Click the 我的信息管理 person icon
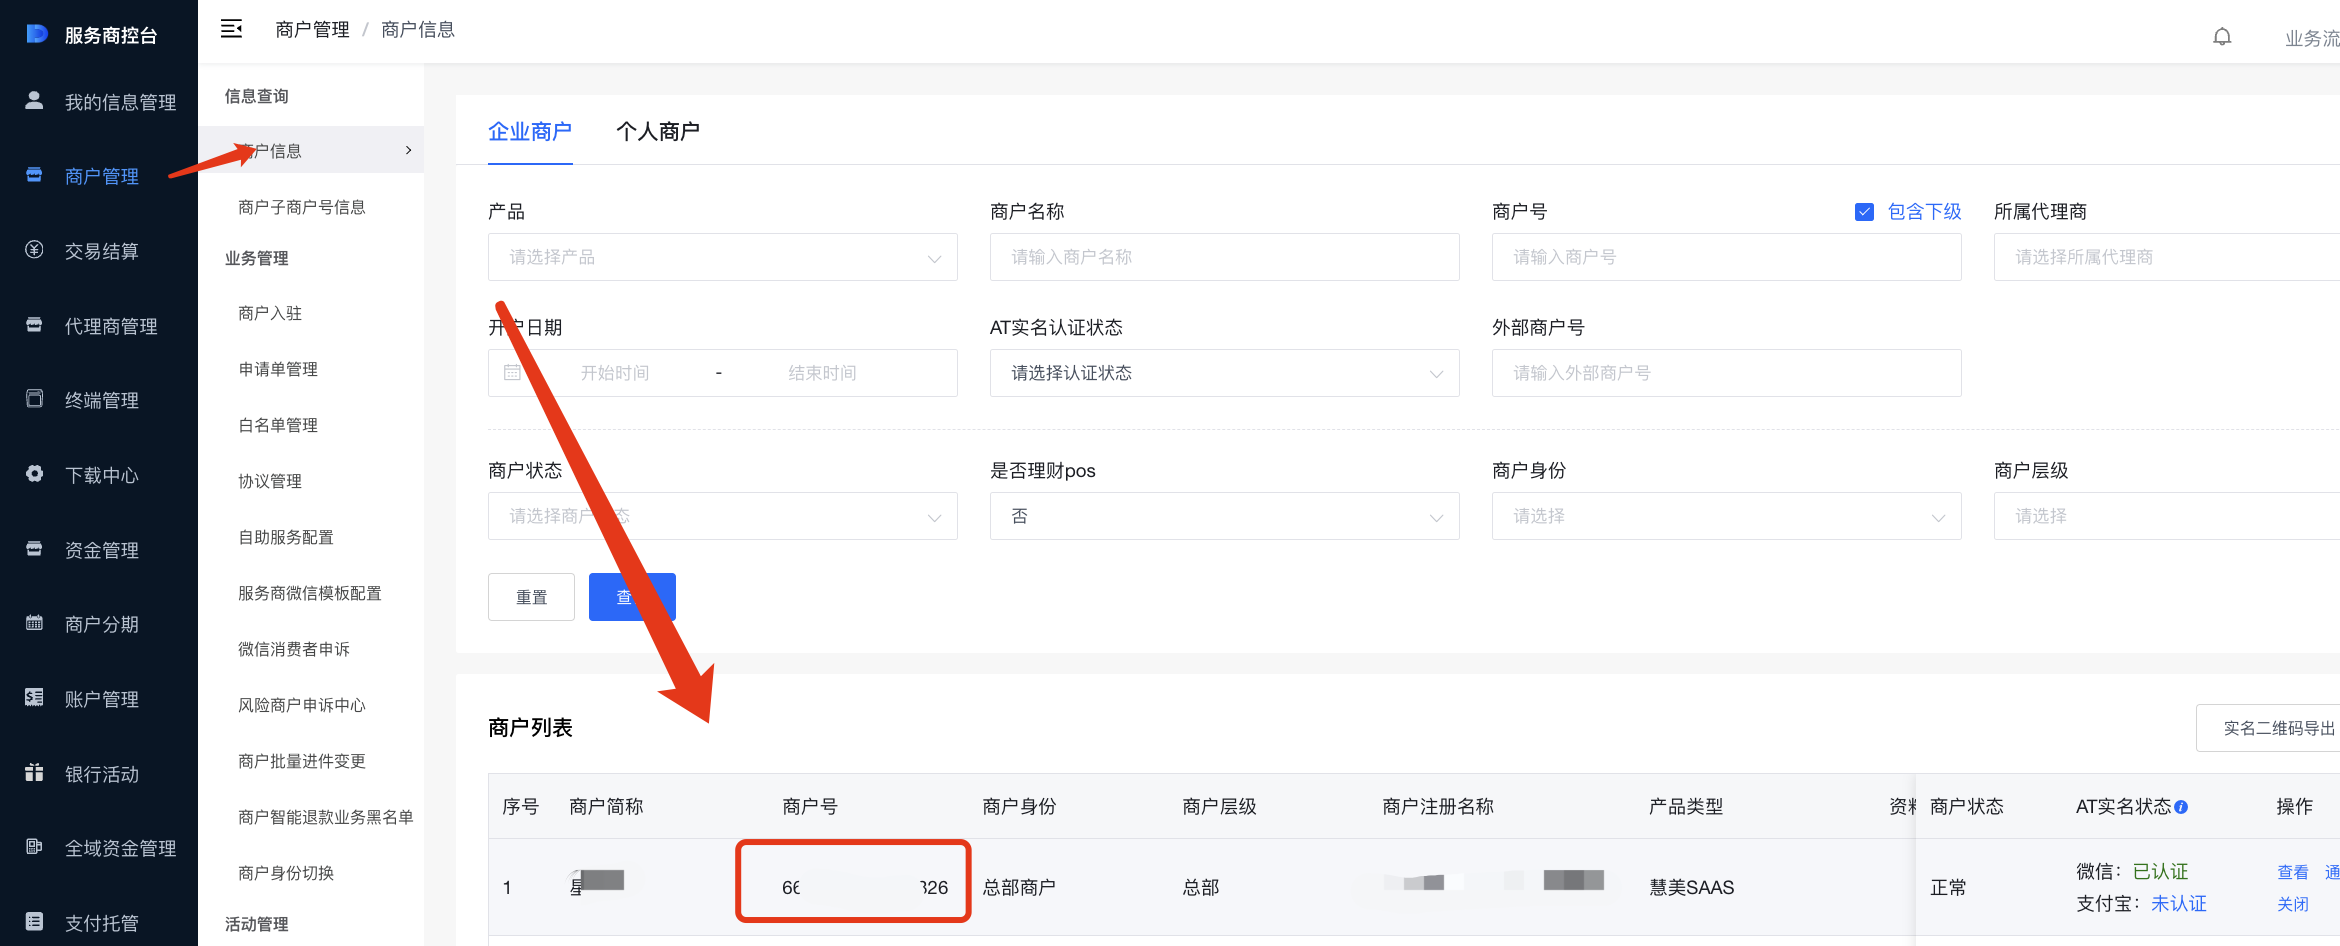 (34, 101)
